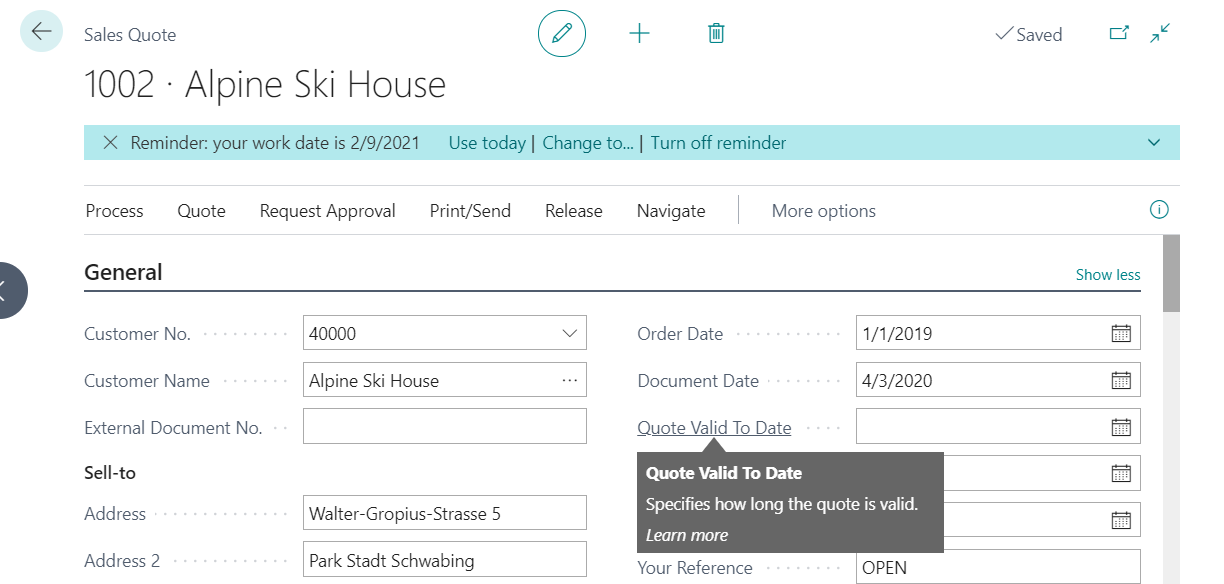Collapse the page with the shrink arrows icon

1159,33
